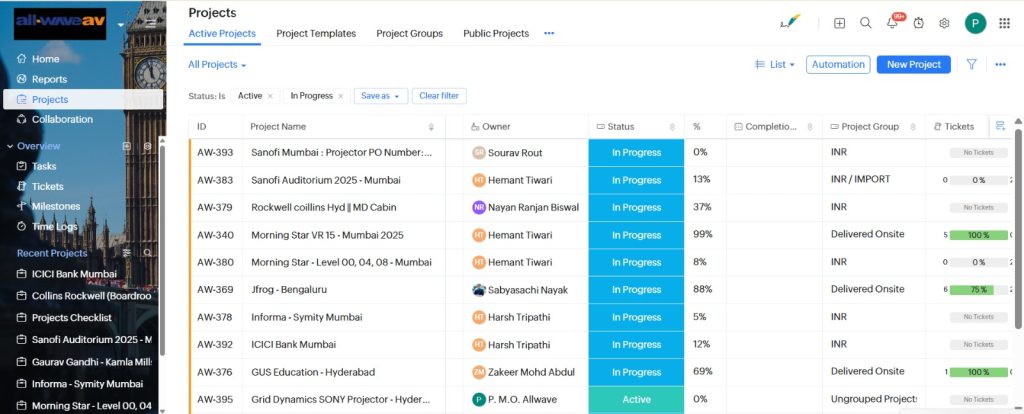Click the quick add plus icon
Screen dimensions: 1024x414
(839, 23)
